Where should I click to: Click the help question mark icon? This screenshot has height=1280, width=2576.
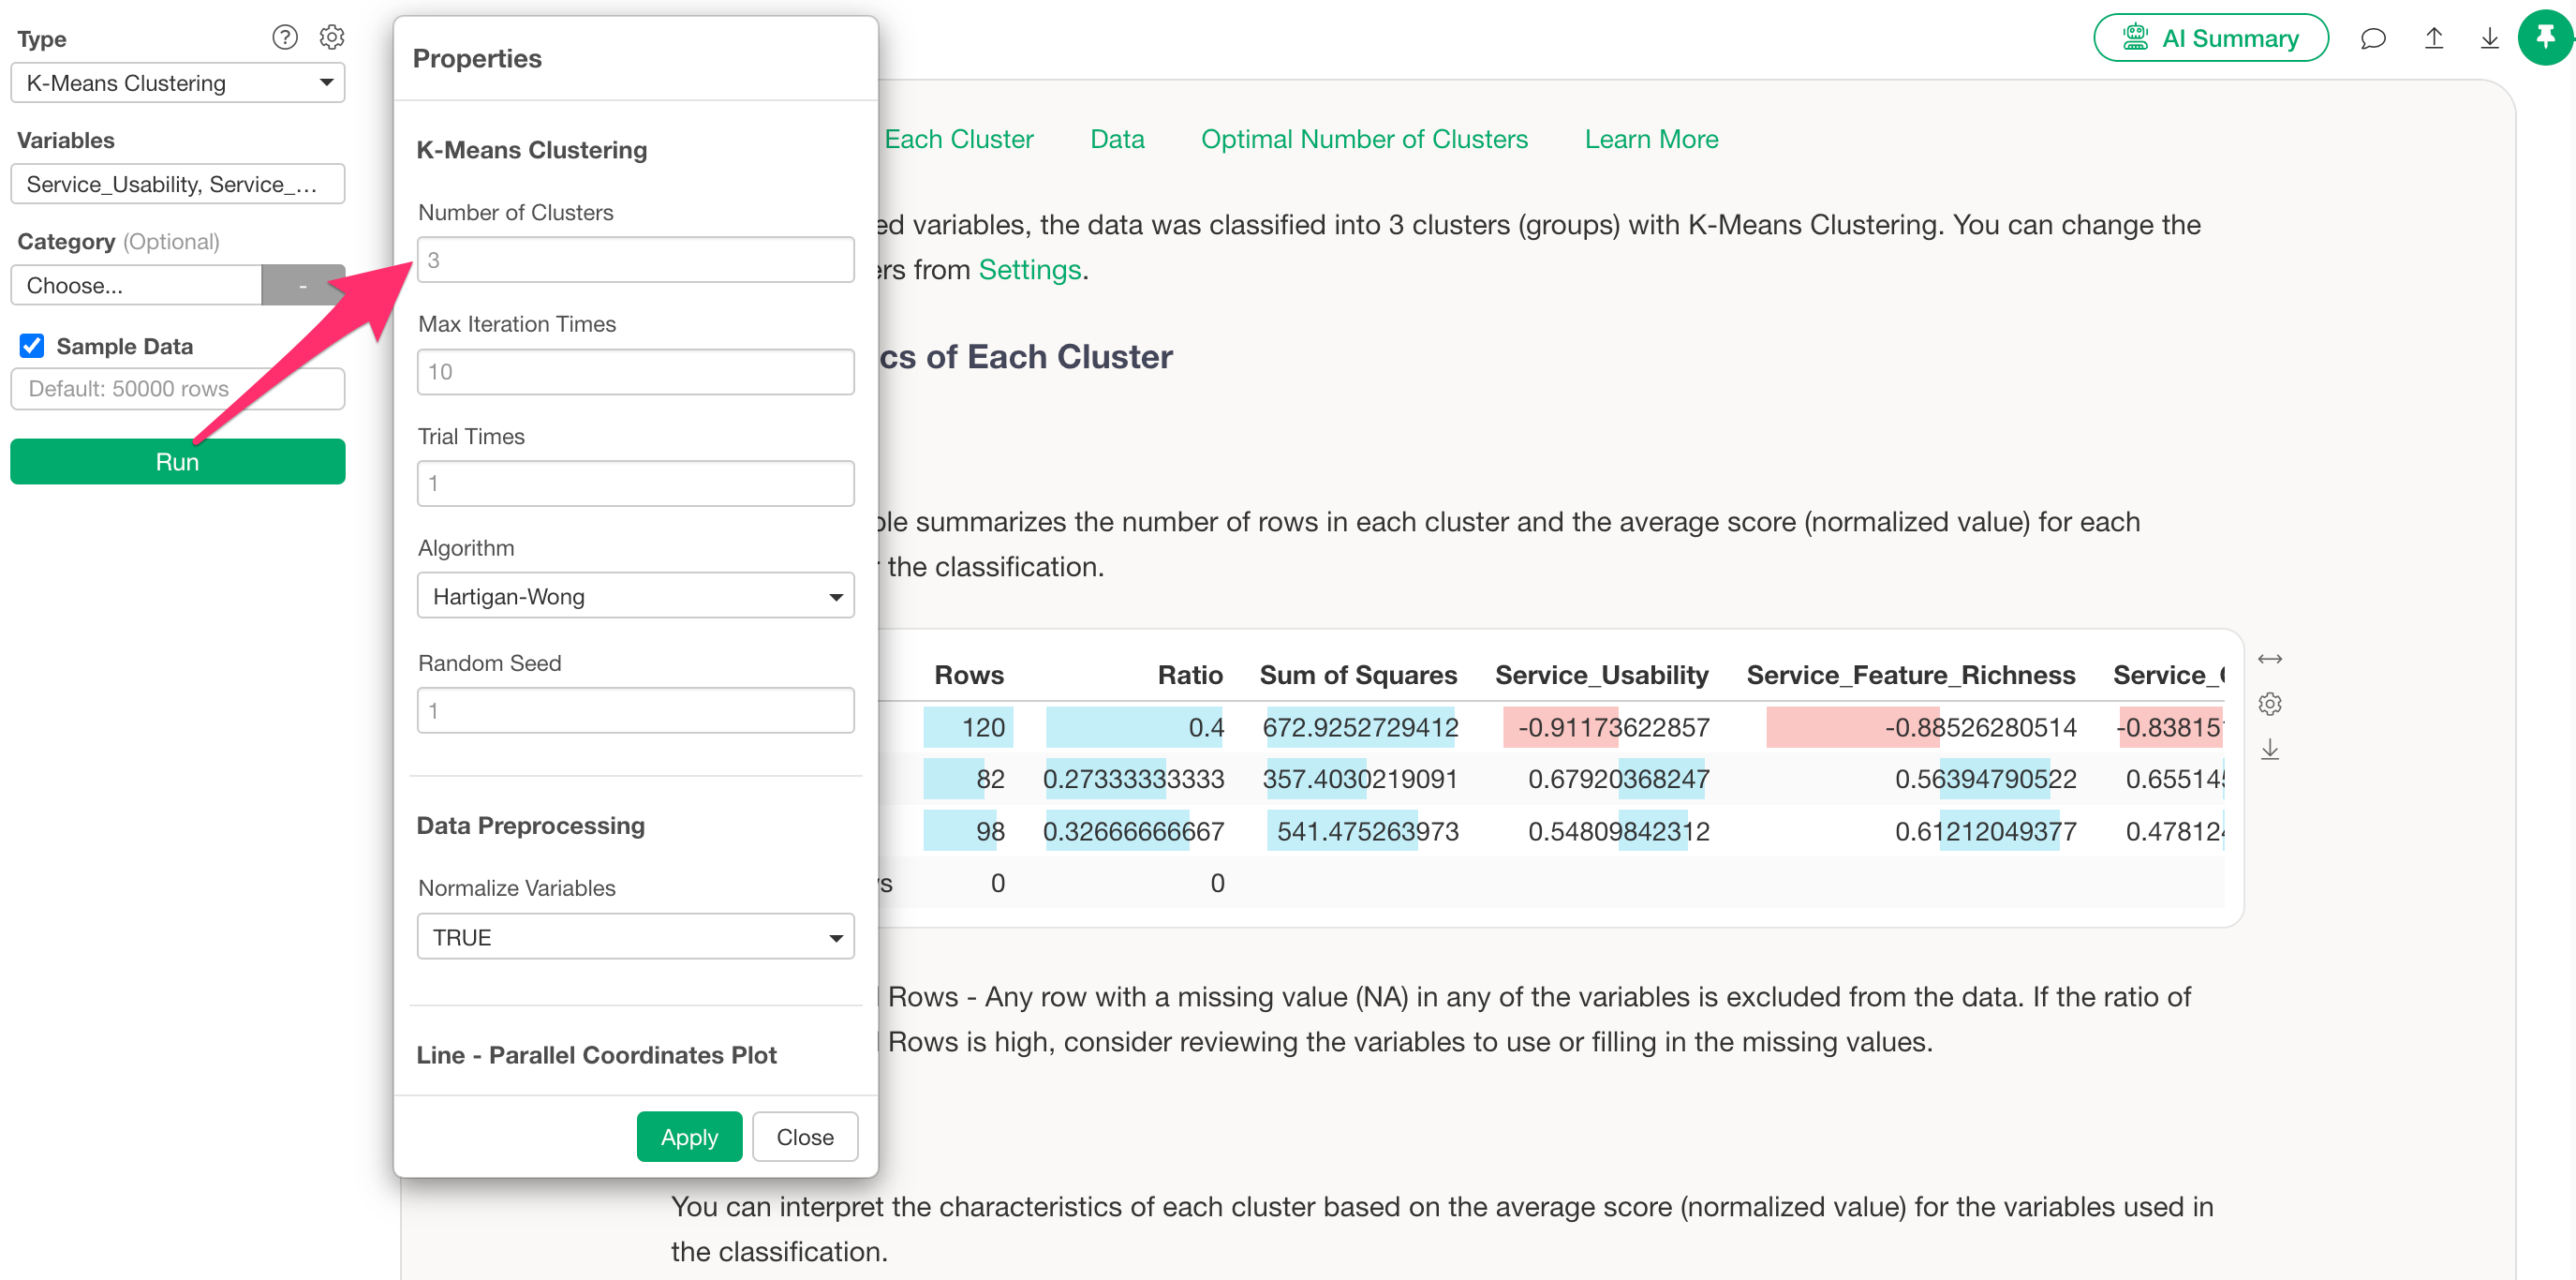point(285,38)
